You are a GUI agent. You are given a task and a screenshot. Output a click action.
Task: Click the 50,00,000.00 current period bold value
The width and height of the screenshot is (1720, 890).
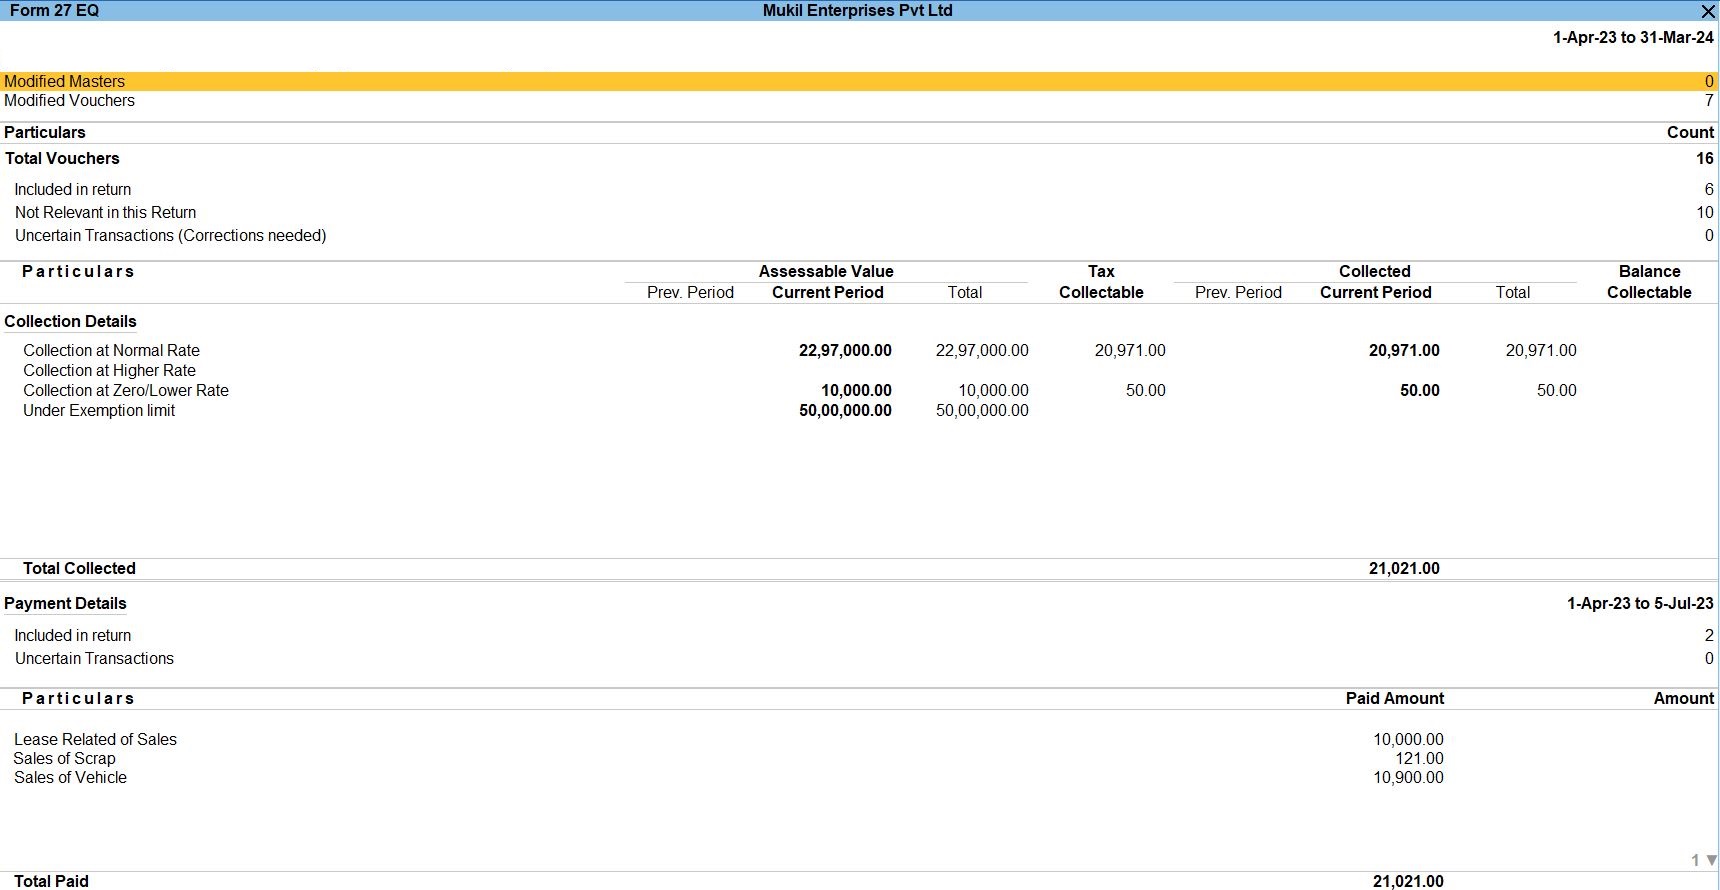[845, 410]
